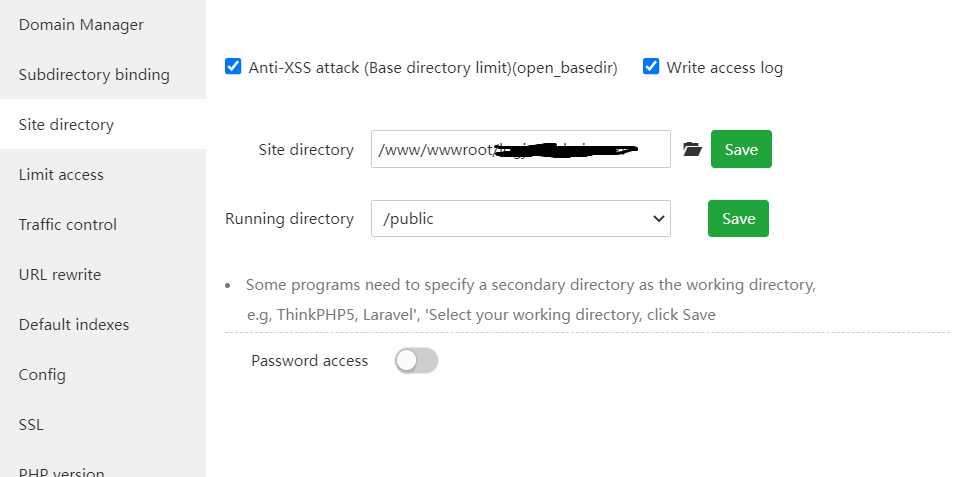Toggle Anti-XSS attack open_basedir checkbox
Screen dimensions: 959x477
click(233, 67)
